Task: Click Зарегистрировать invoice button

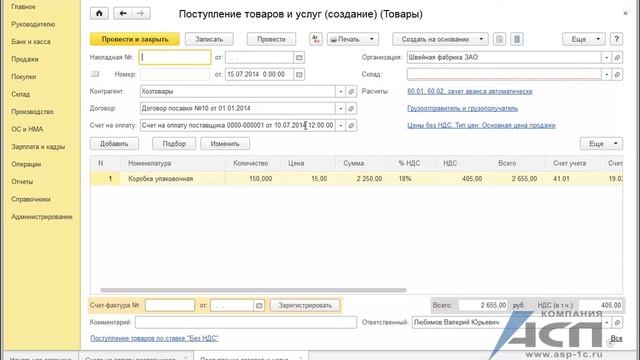Action: [x=305, y=305]
